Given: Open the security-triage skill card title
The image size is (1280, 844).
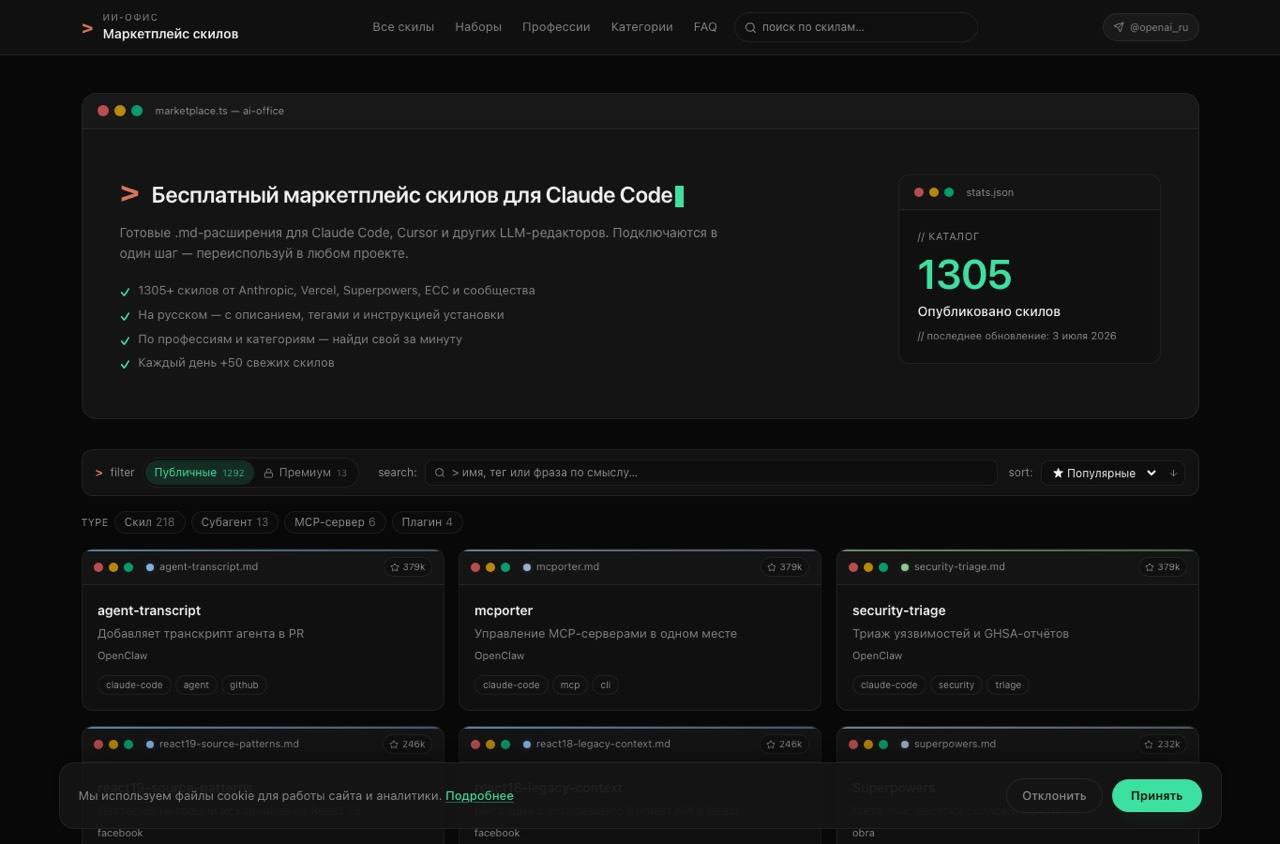Looking at the screenshot, I should click(899, 611).
